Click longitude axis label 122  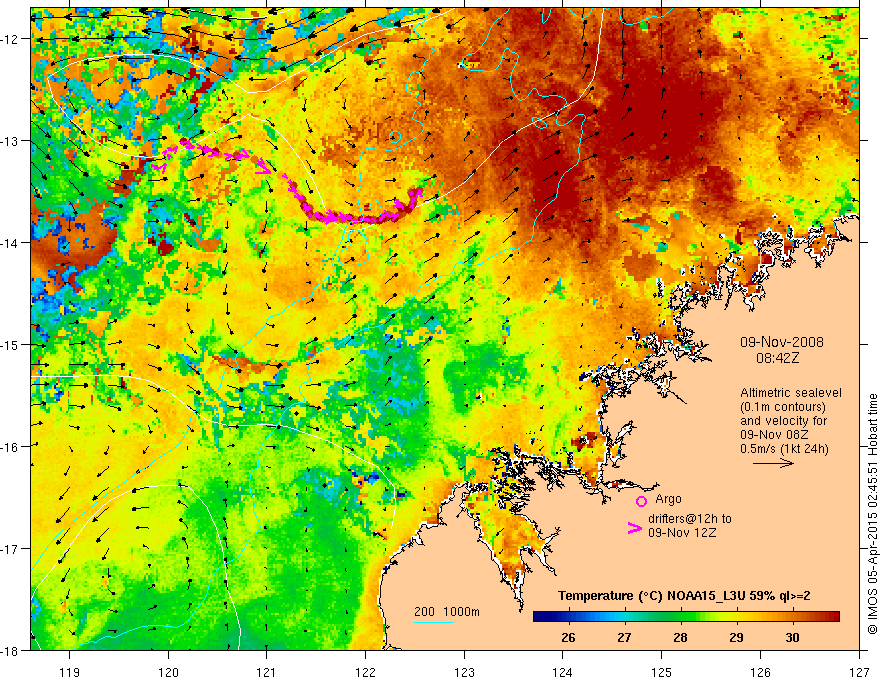pos(365,672)
